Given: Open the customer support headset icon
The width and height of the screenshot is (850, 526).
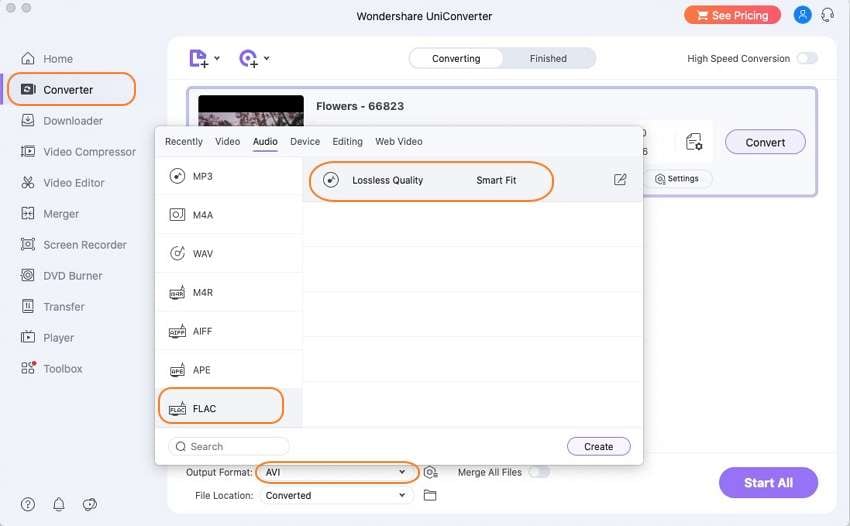Looking at the screenshot, I should coord(827,15).
